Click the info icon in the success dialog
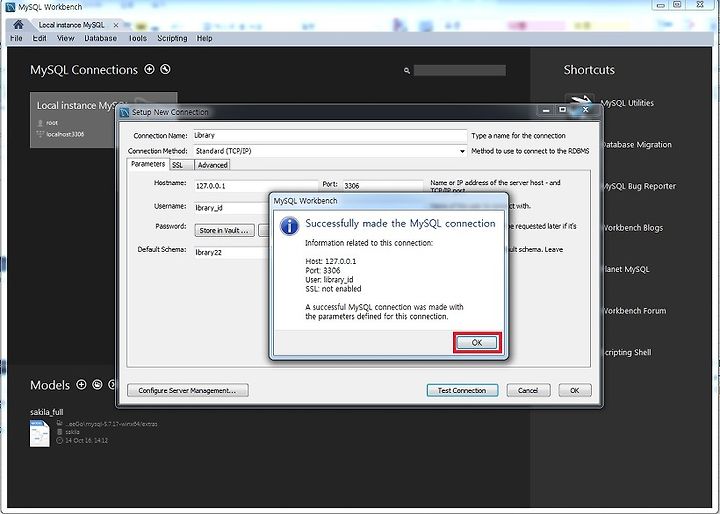Screen dimensions: 720x514 pos(289,226)
